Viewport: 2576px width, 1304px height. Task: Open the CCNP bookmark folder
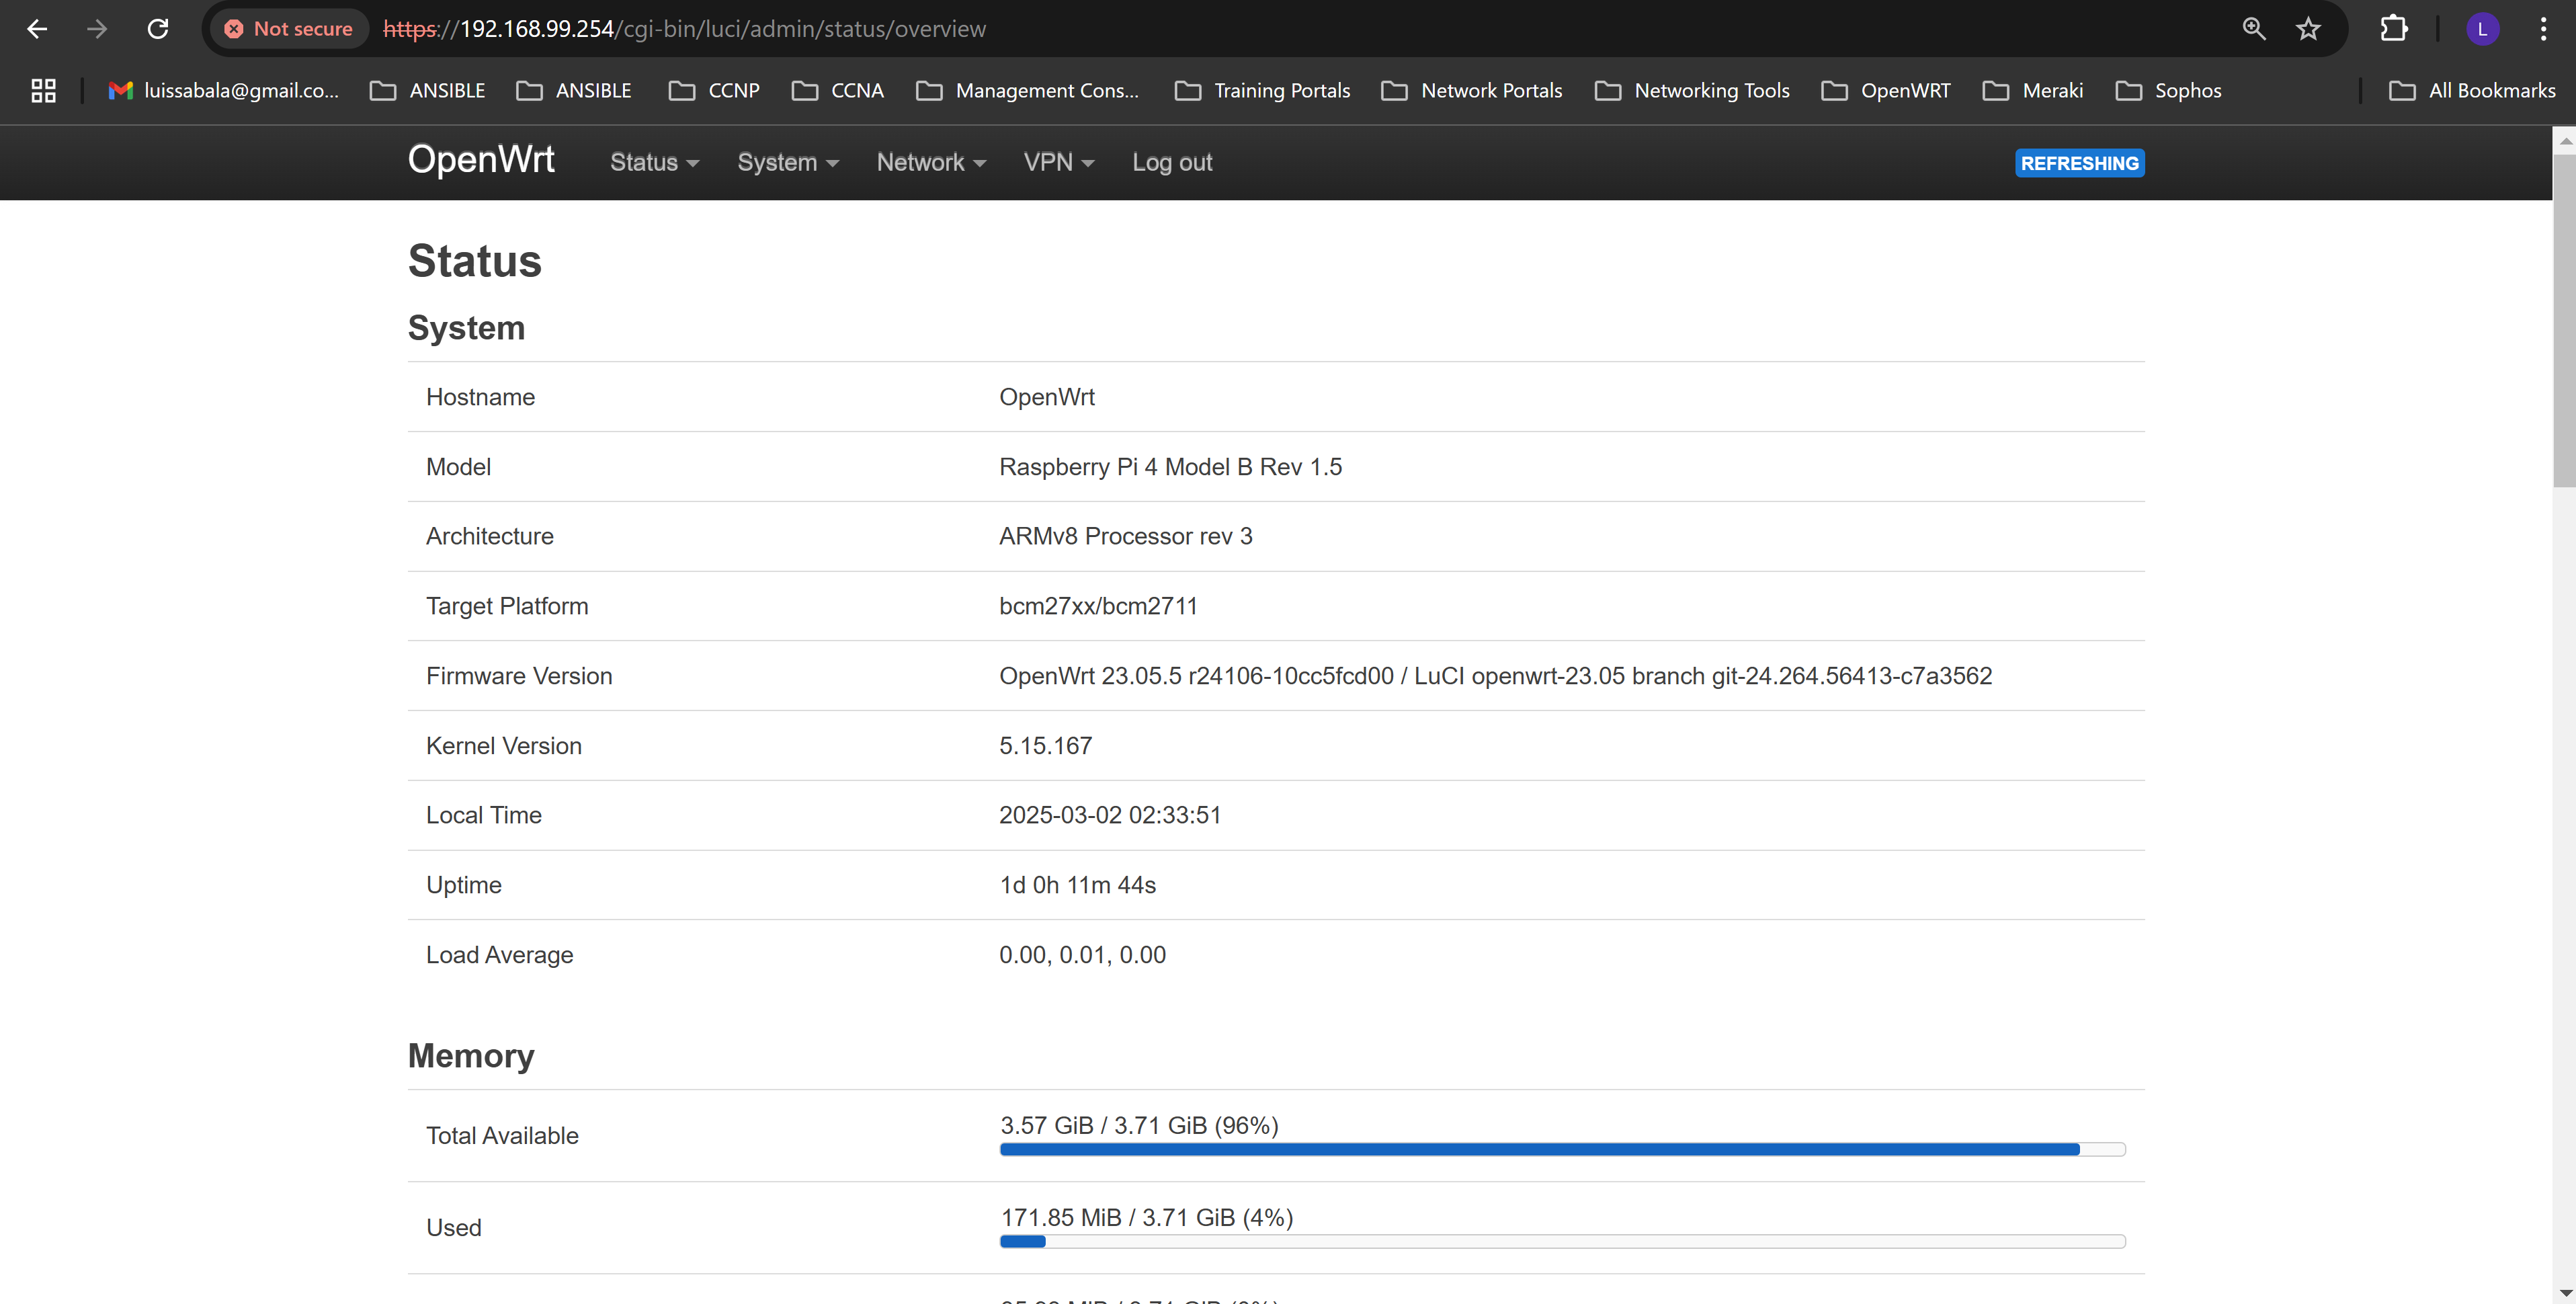(x=714, y=91)
